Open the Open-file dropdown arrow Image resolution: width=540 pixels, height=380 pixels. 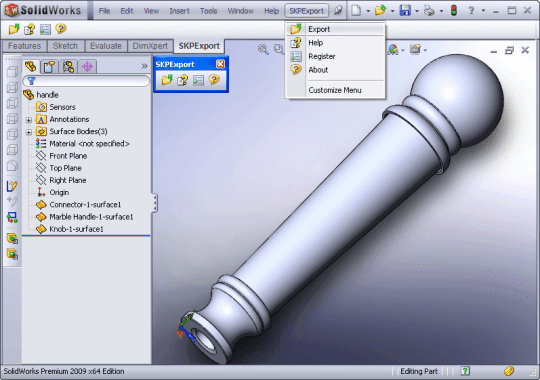[392, 11]
